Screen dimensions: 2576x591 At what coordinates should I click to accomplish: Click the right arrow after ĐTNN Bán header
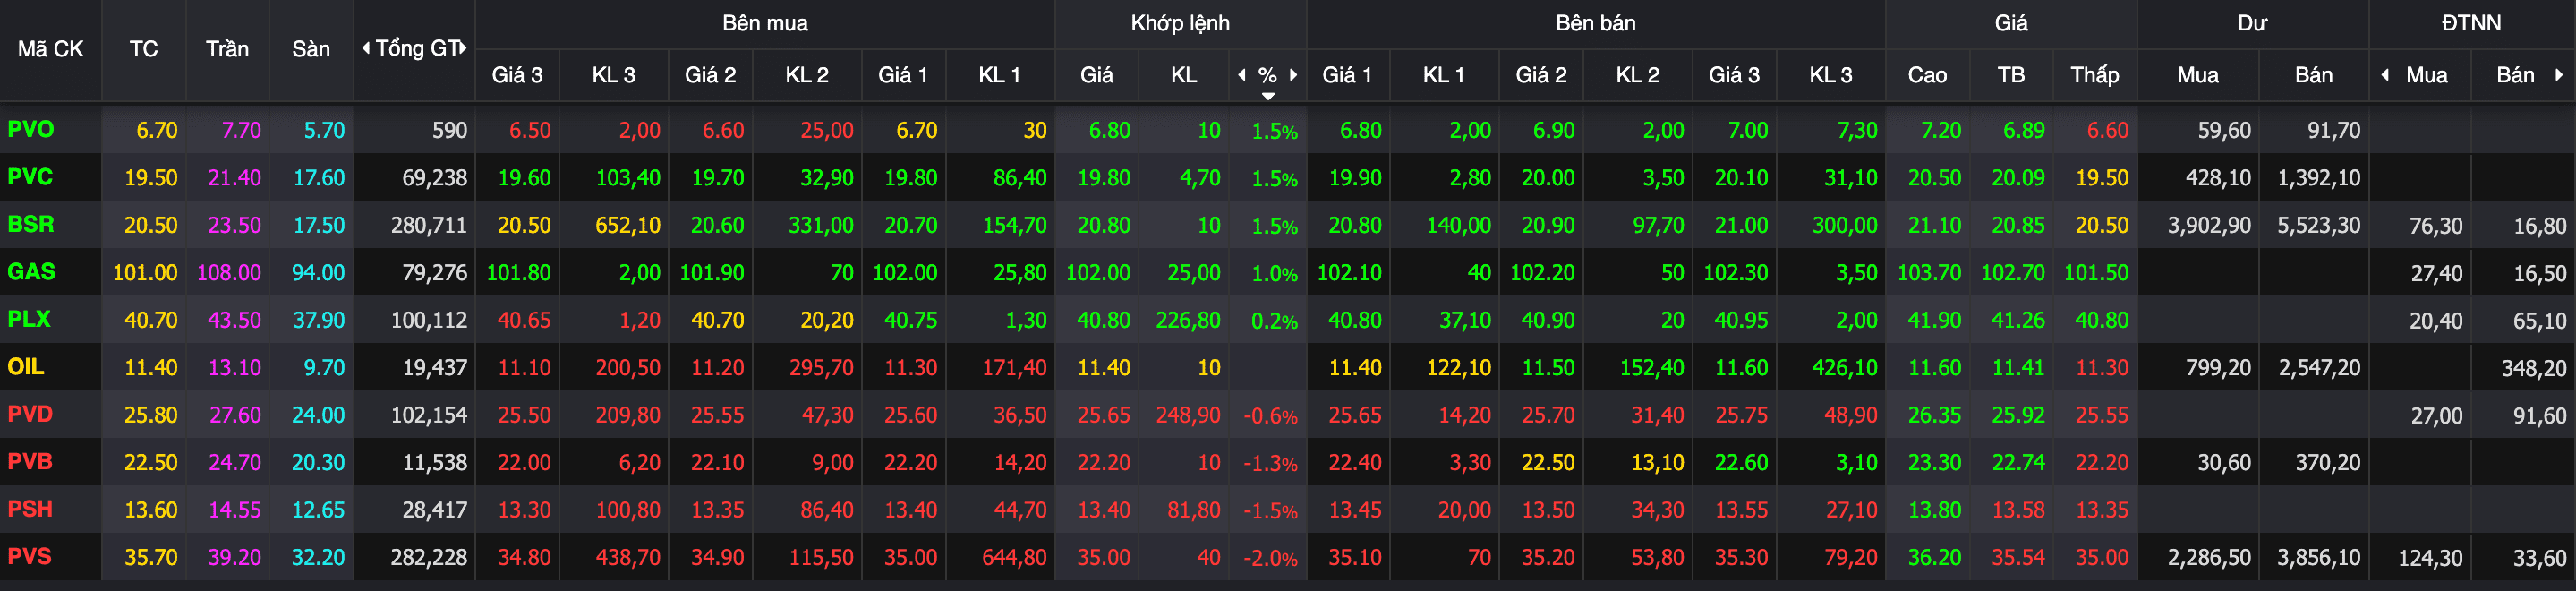tap(2558, 75)
